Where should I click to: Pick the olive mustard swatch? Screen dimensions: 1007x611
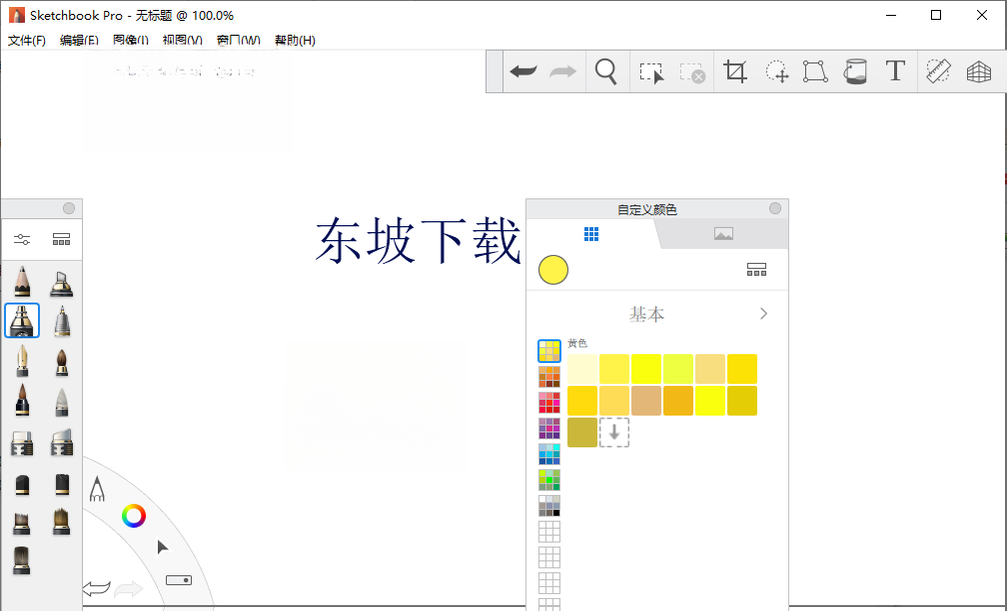point(582,432)
